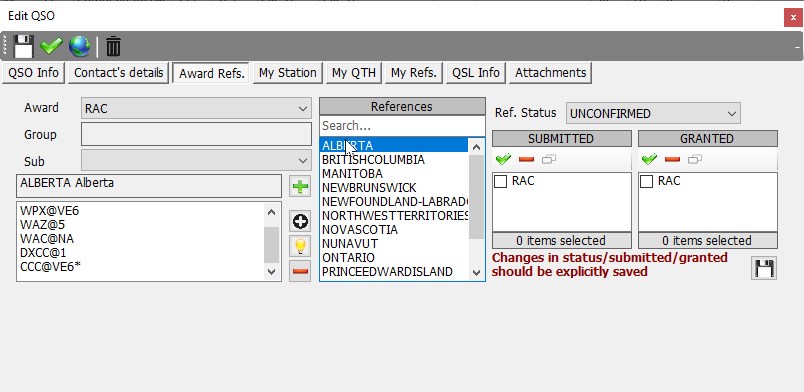This screenshot has width=804, height=392.
Task: Select DXCC@1 in the award refs list
Action: [x=140, y=252]
